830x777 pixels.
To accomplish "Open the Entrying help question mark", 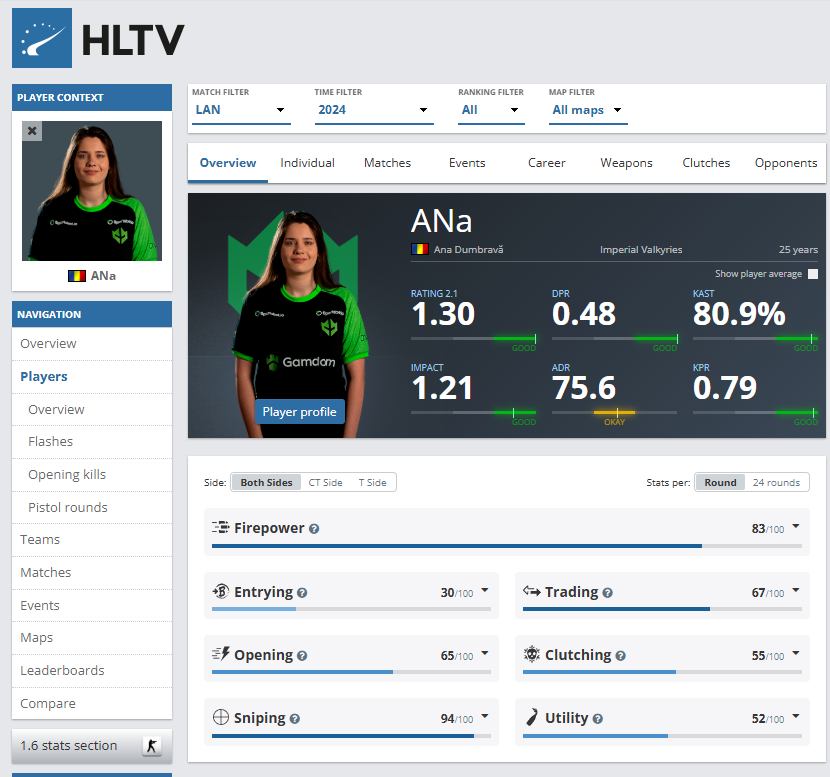I will (302, 593).
